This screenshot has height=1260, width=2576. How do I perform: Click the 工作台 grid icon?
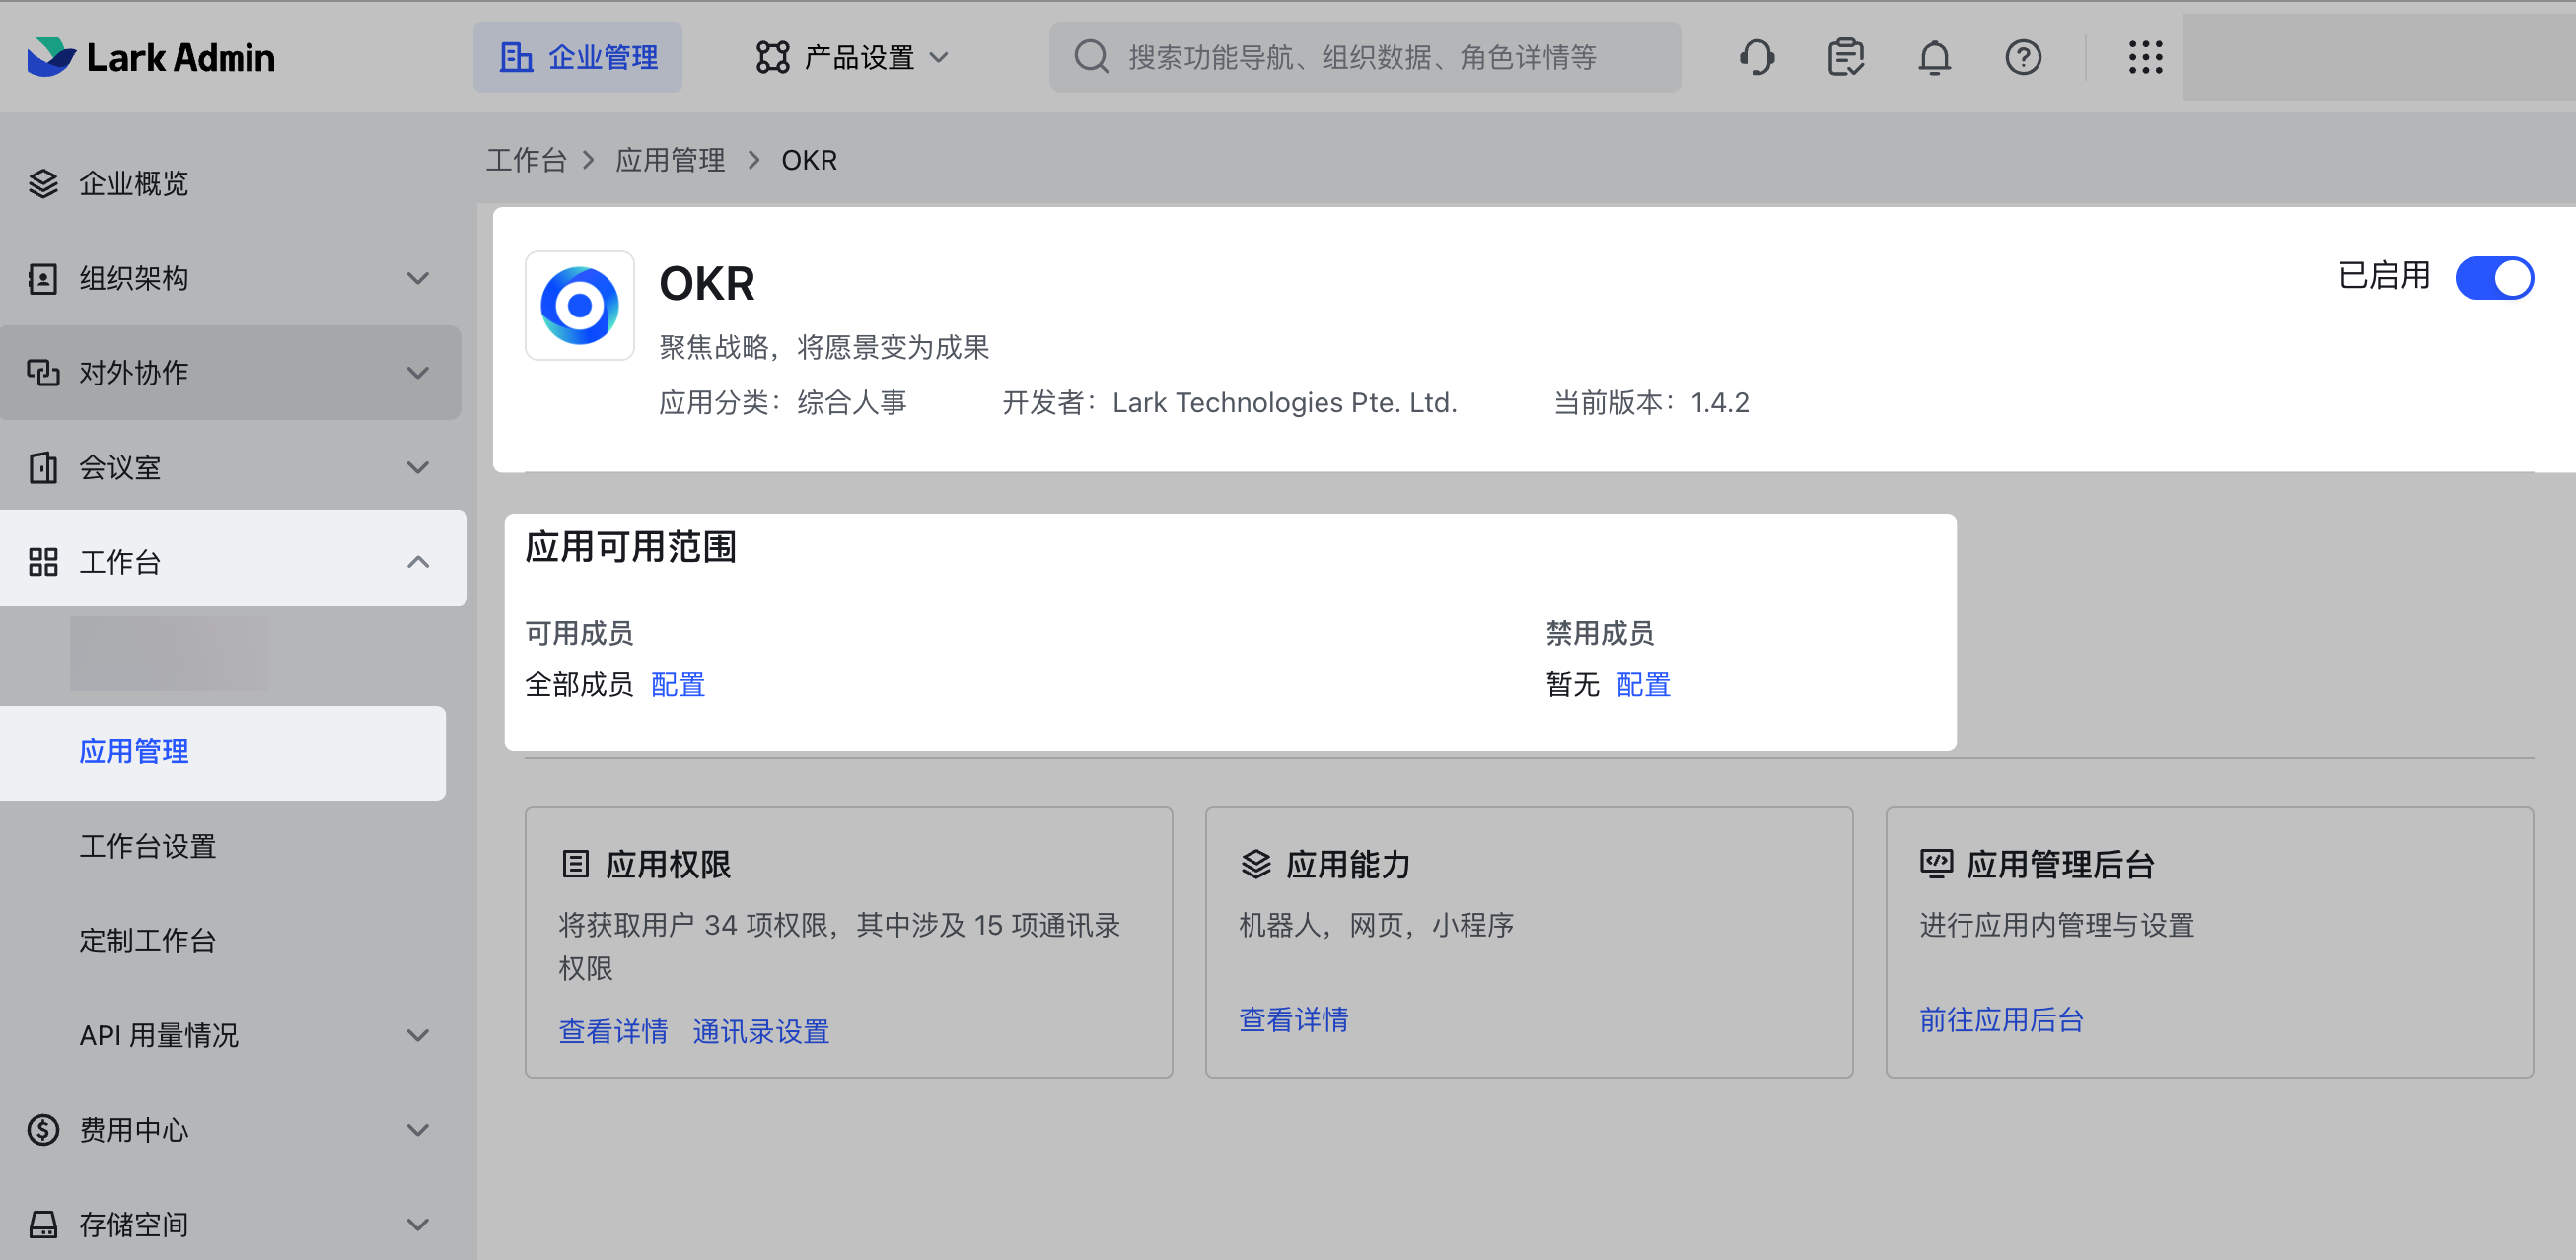[x=43, y=562]
